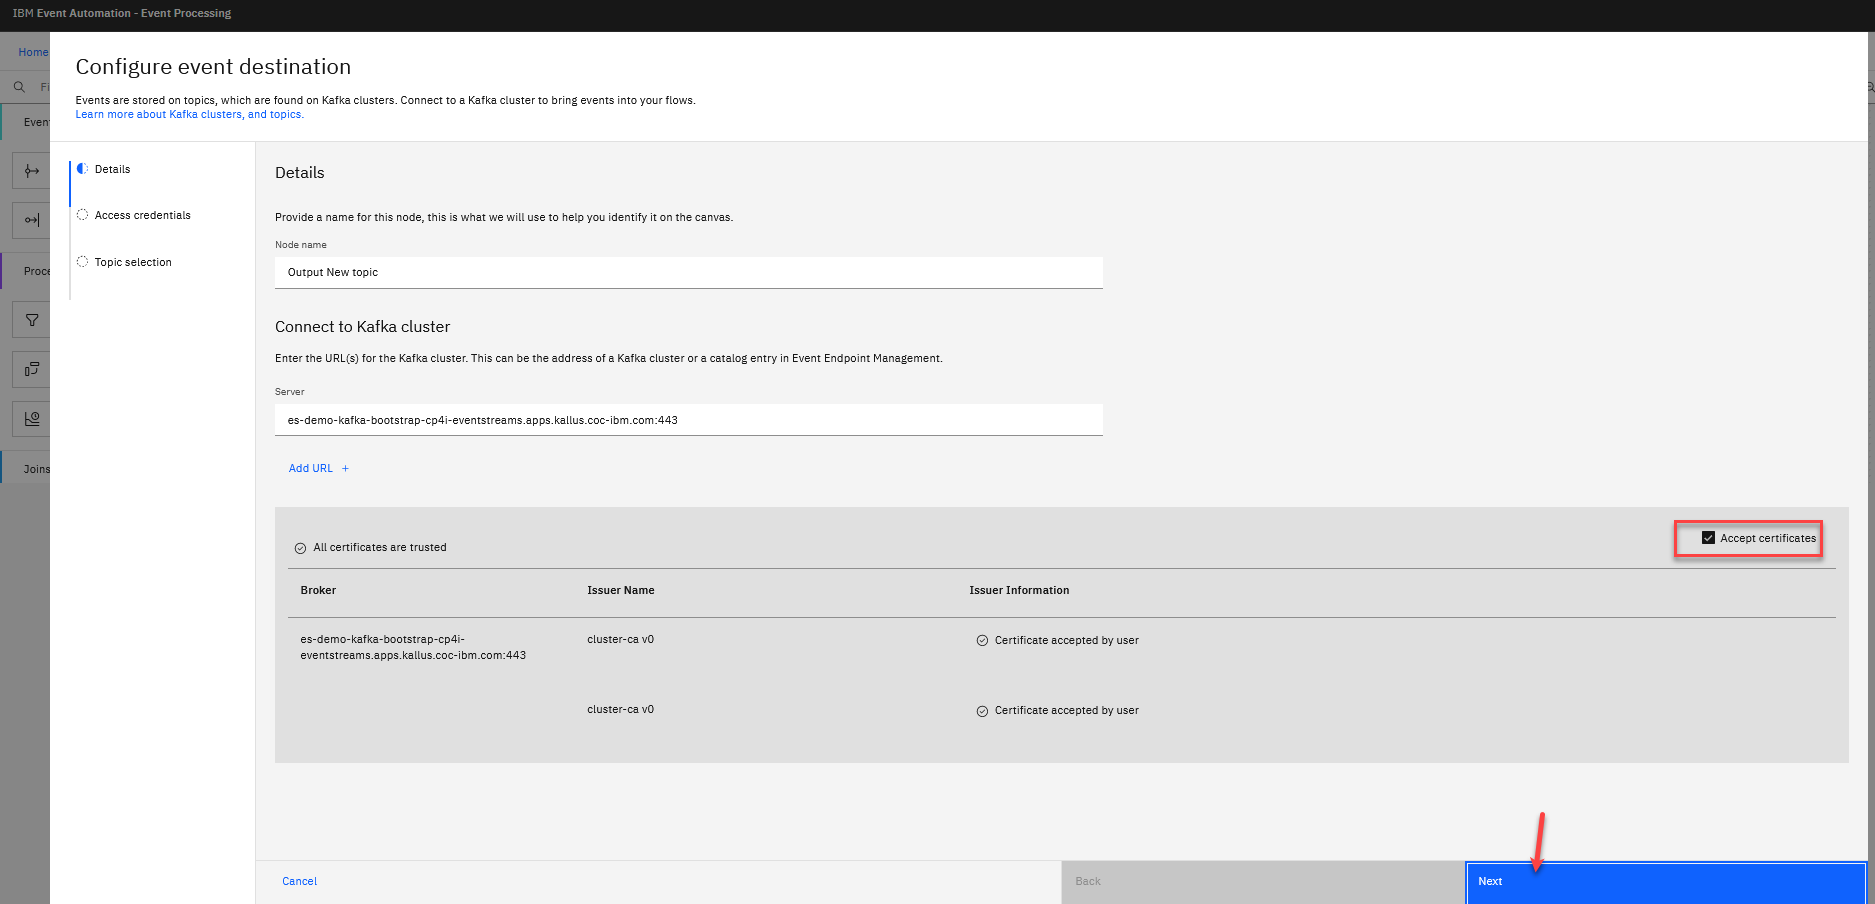The width and height of the screenshot is (1875, 904).
Task: Expand the Joins palette section
Action: 35,469
